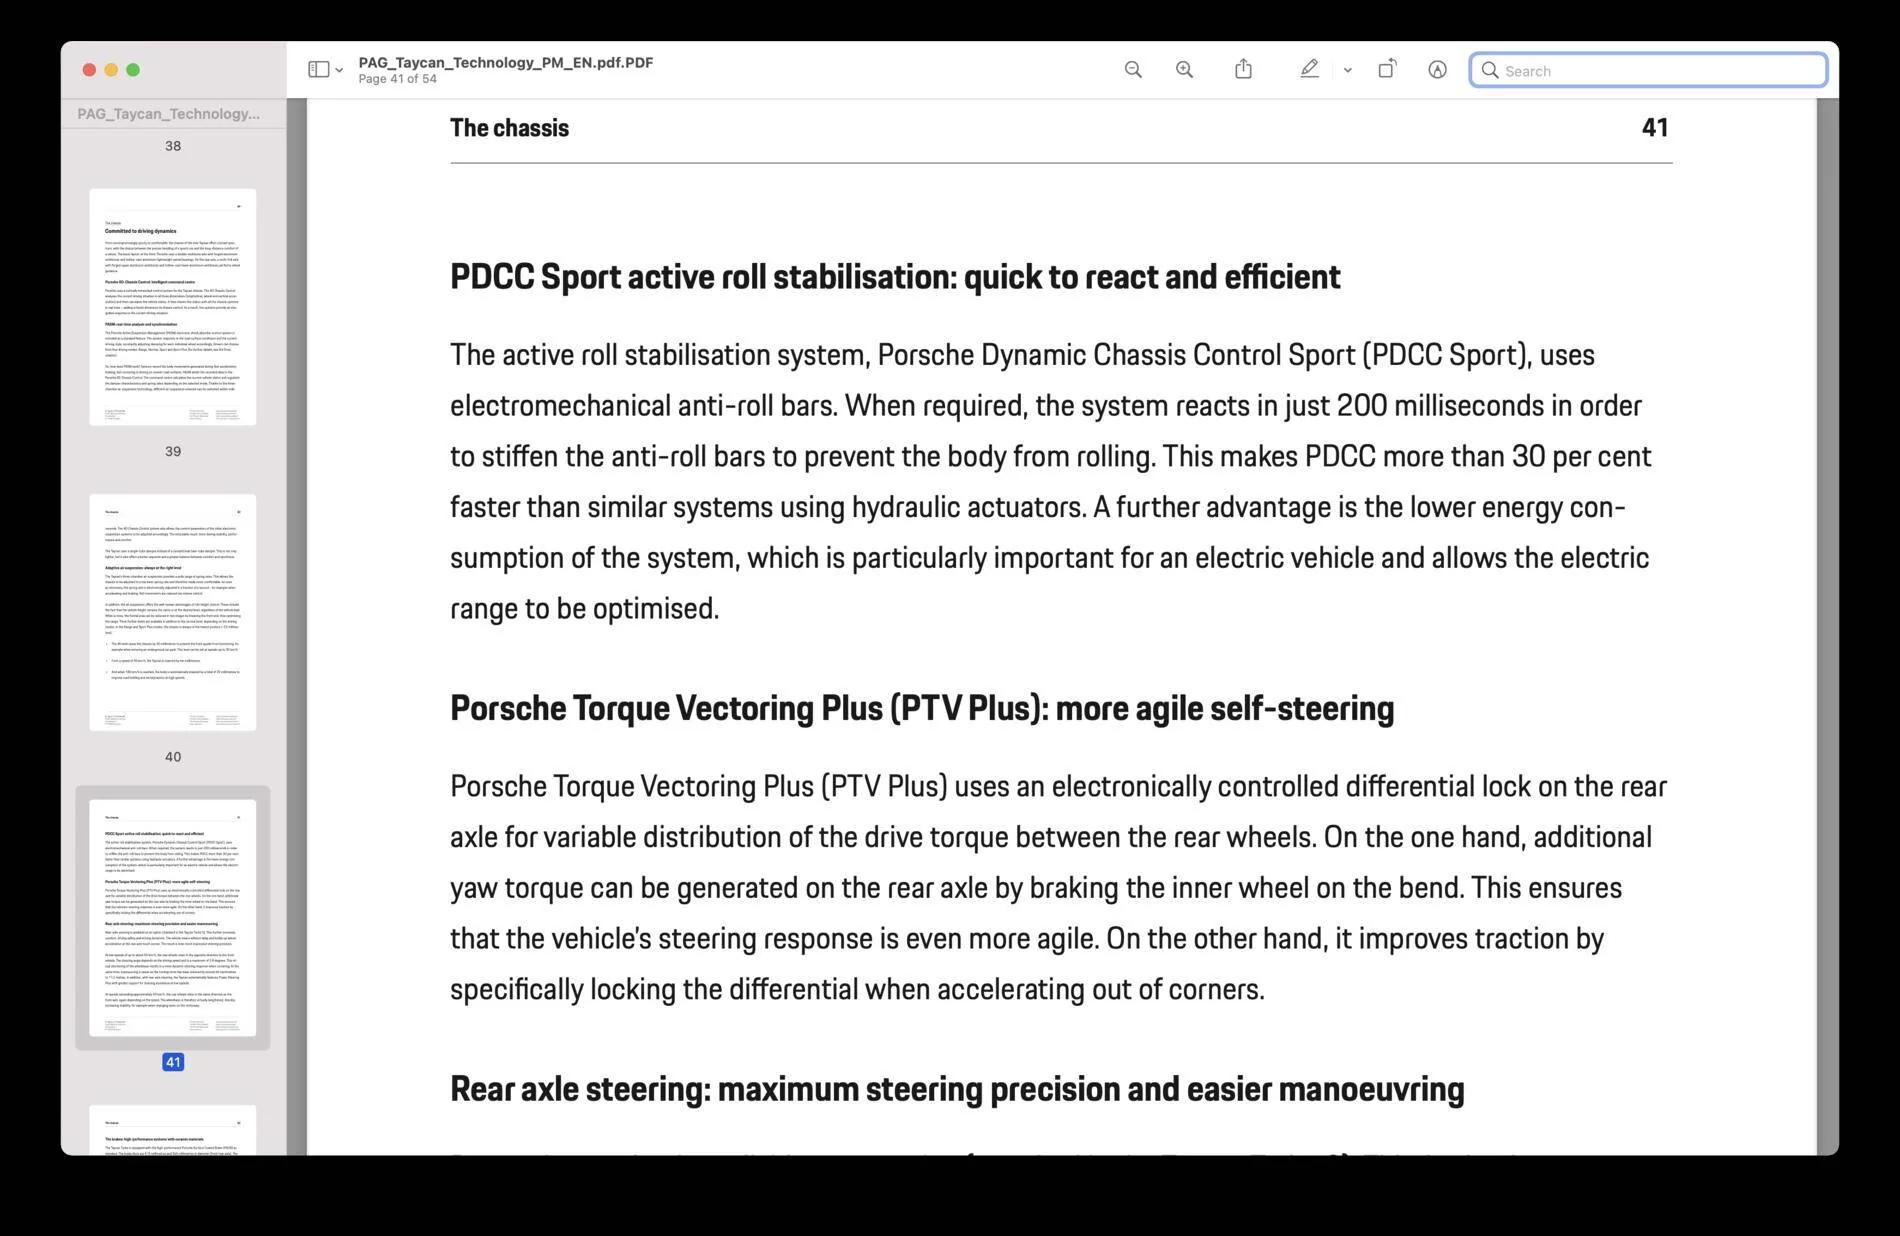Image resolution: width=1900 pixels, height=1236 pixels.
Task: Minimize the Preview window
Action: point(110,70)
